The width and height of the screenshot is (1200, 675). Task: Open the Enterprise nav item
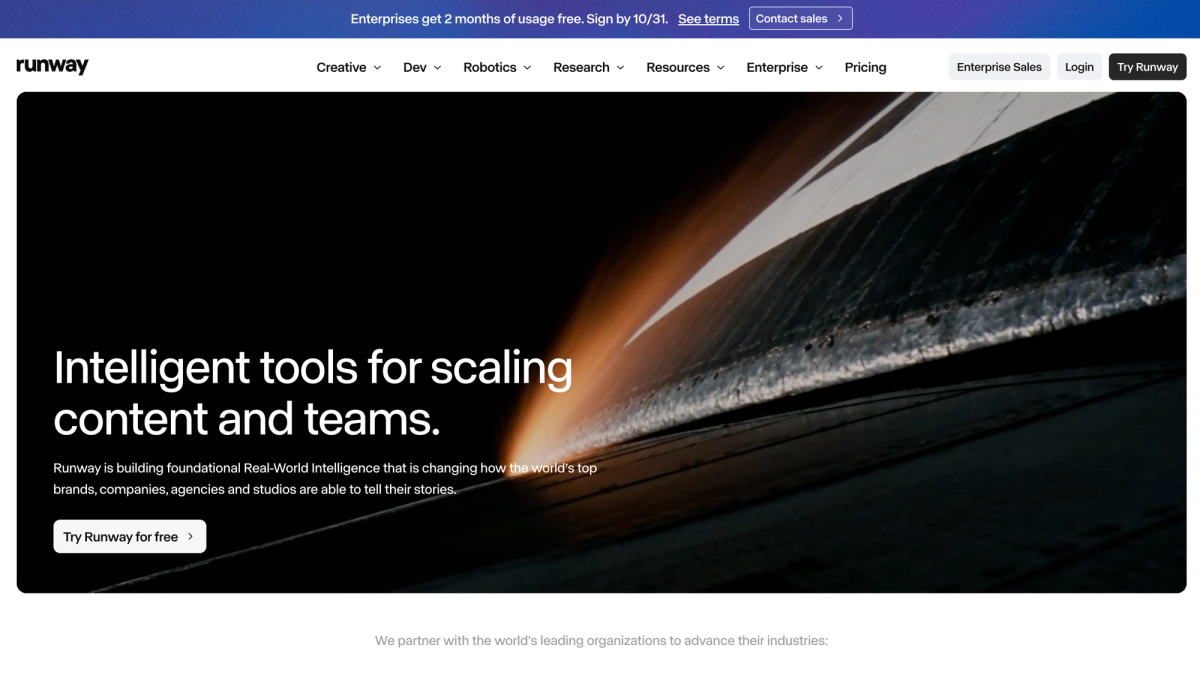coord(785,67)
